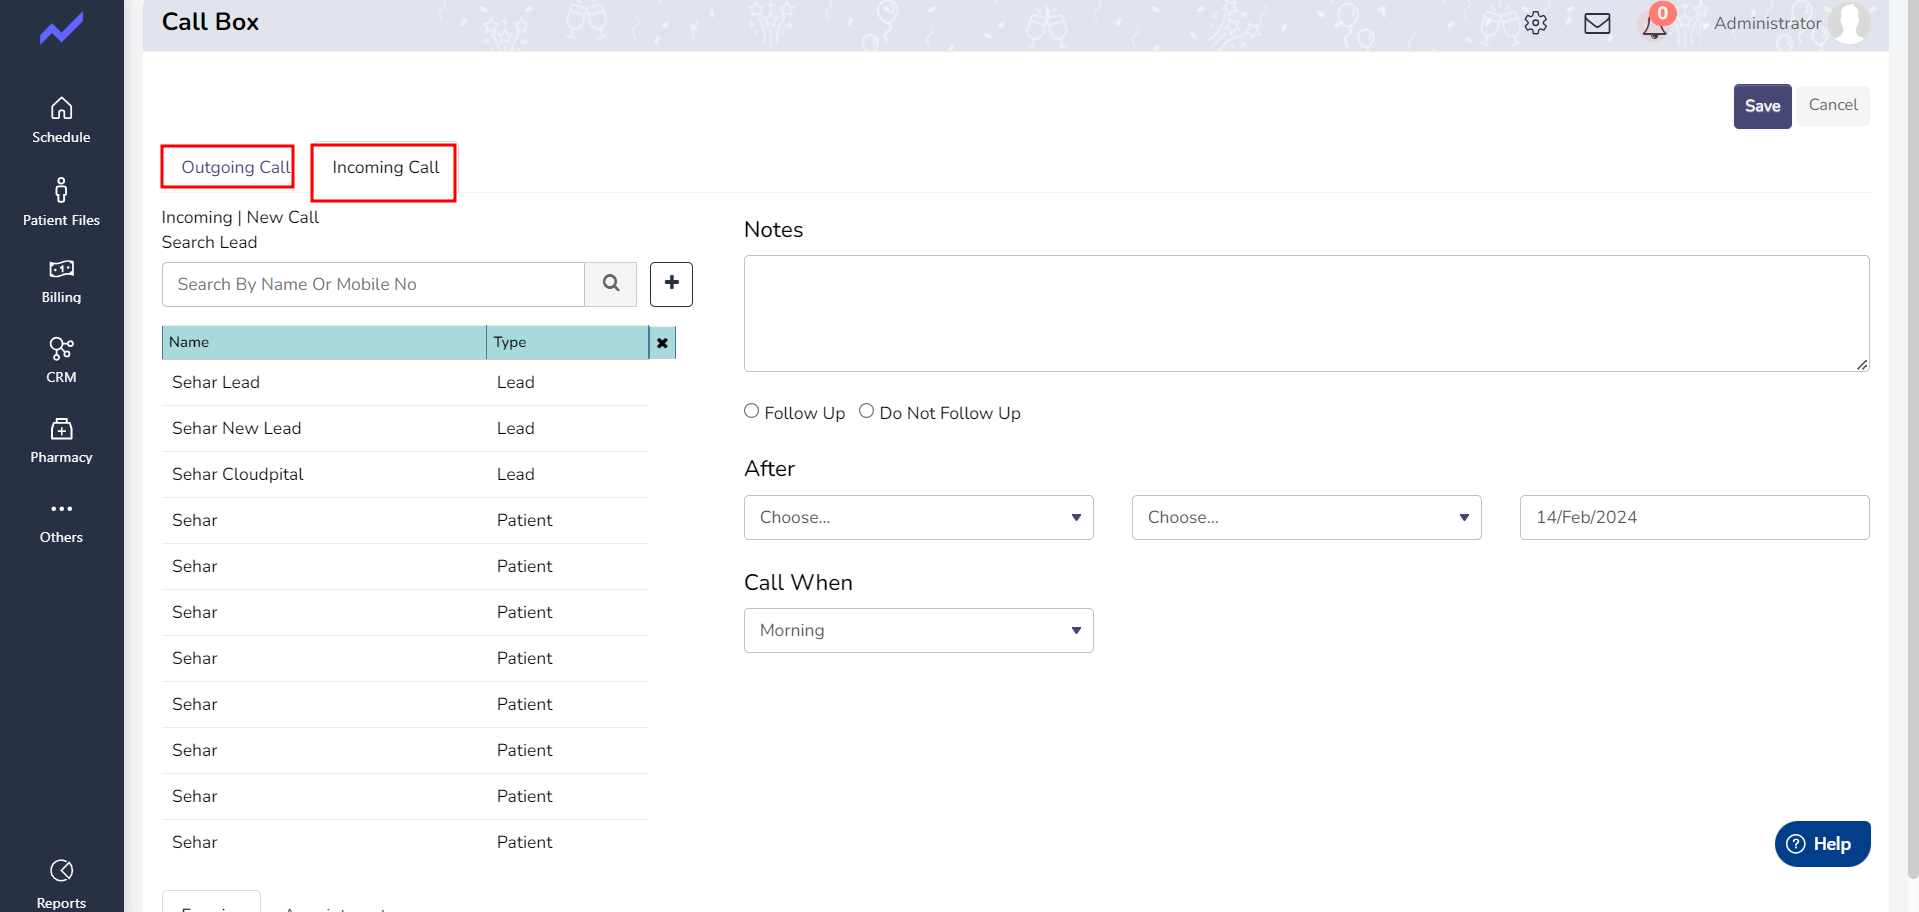Image resolution: width=1919 pixels, height=912 pixels.
Task: Open the Help button
Action: [1822, 844]
